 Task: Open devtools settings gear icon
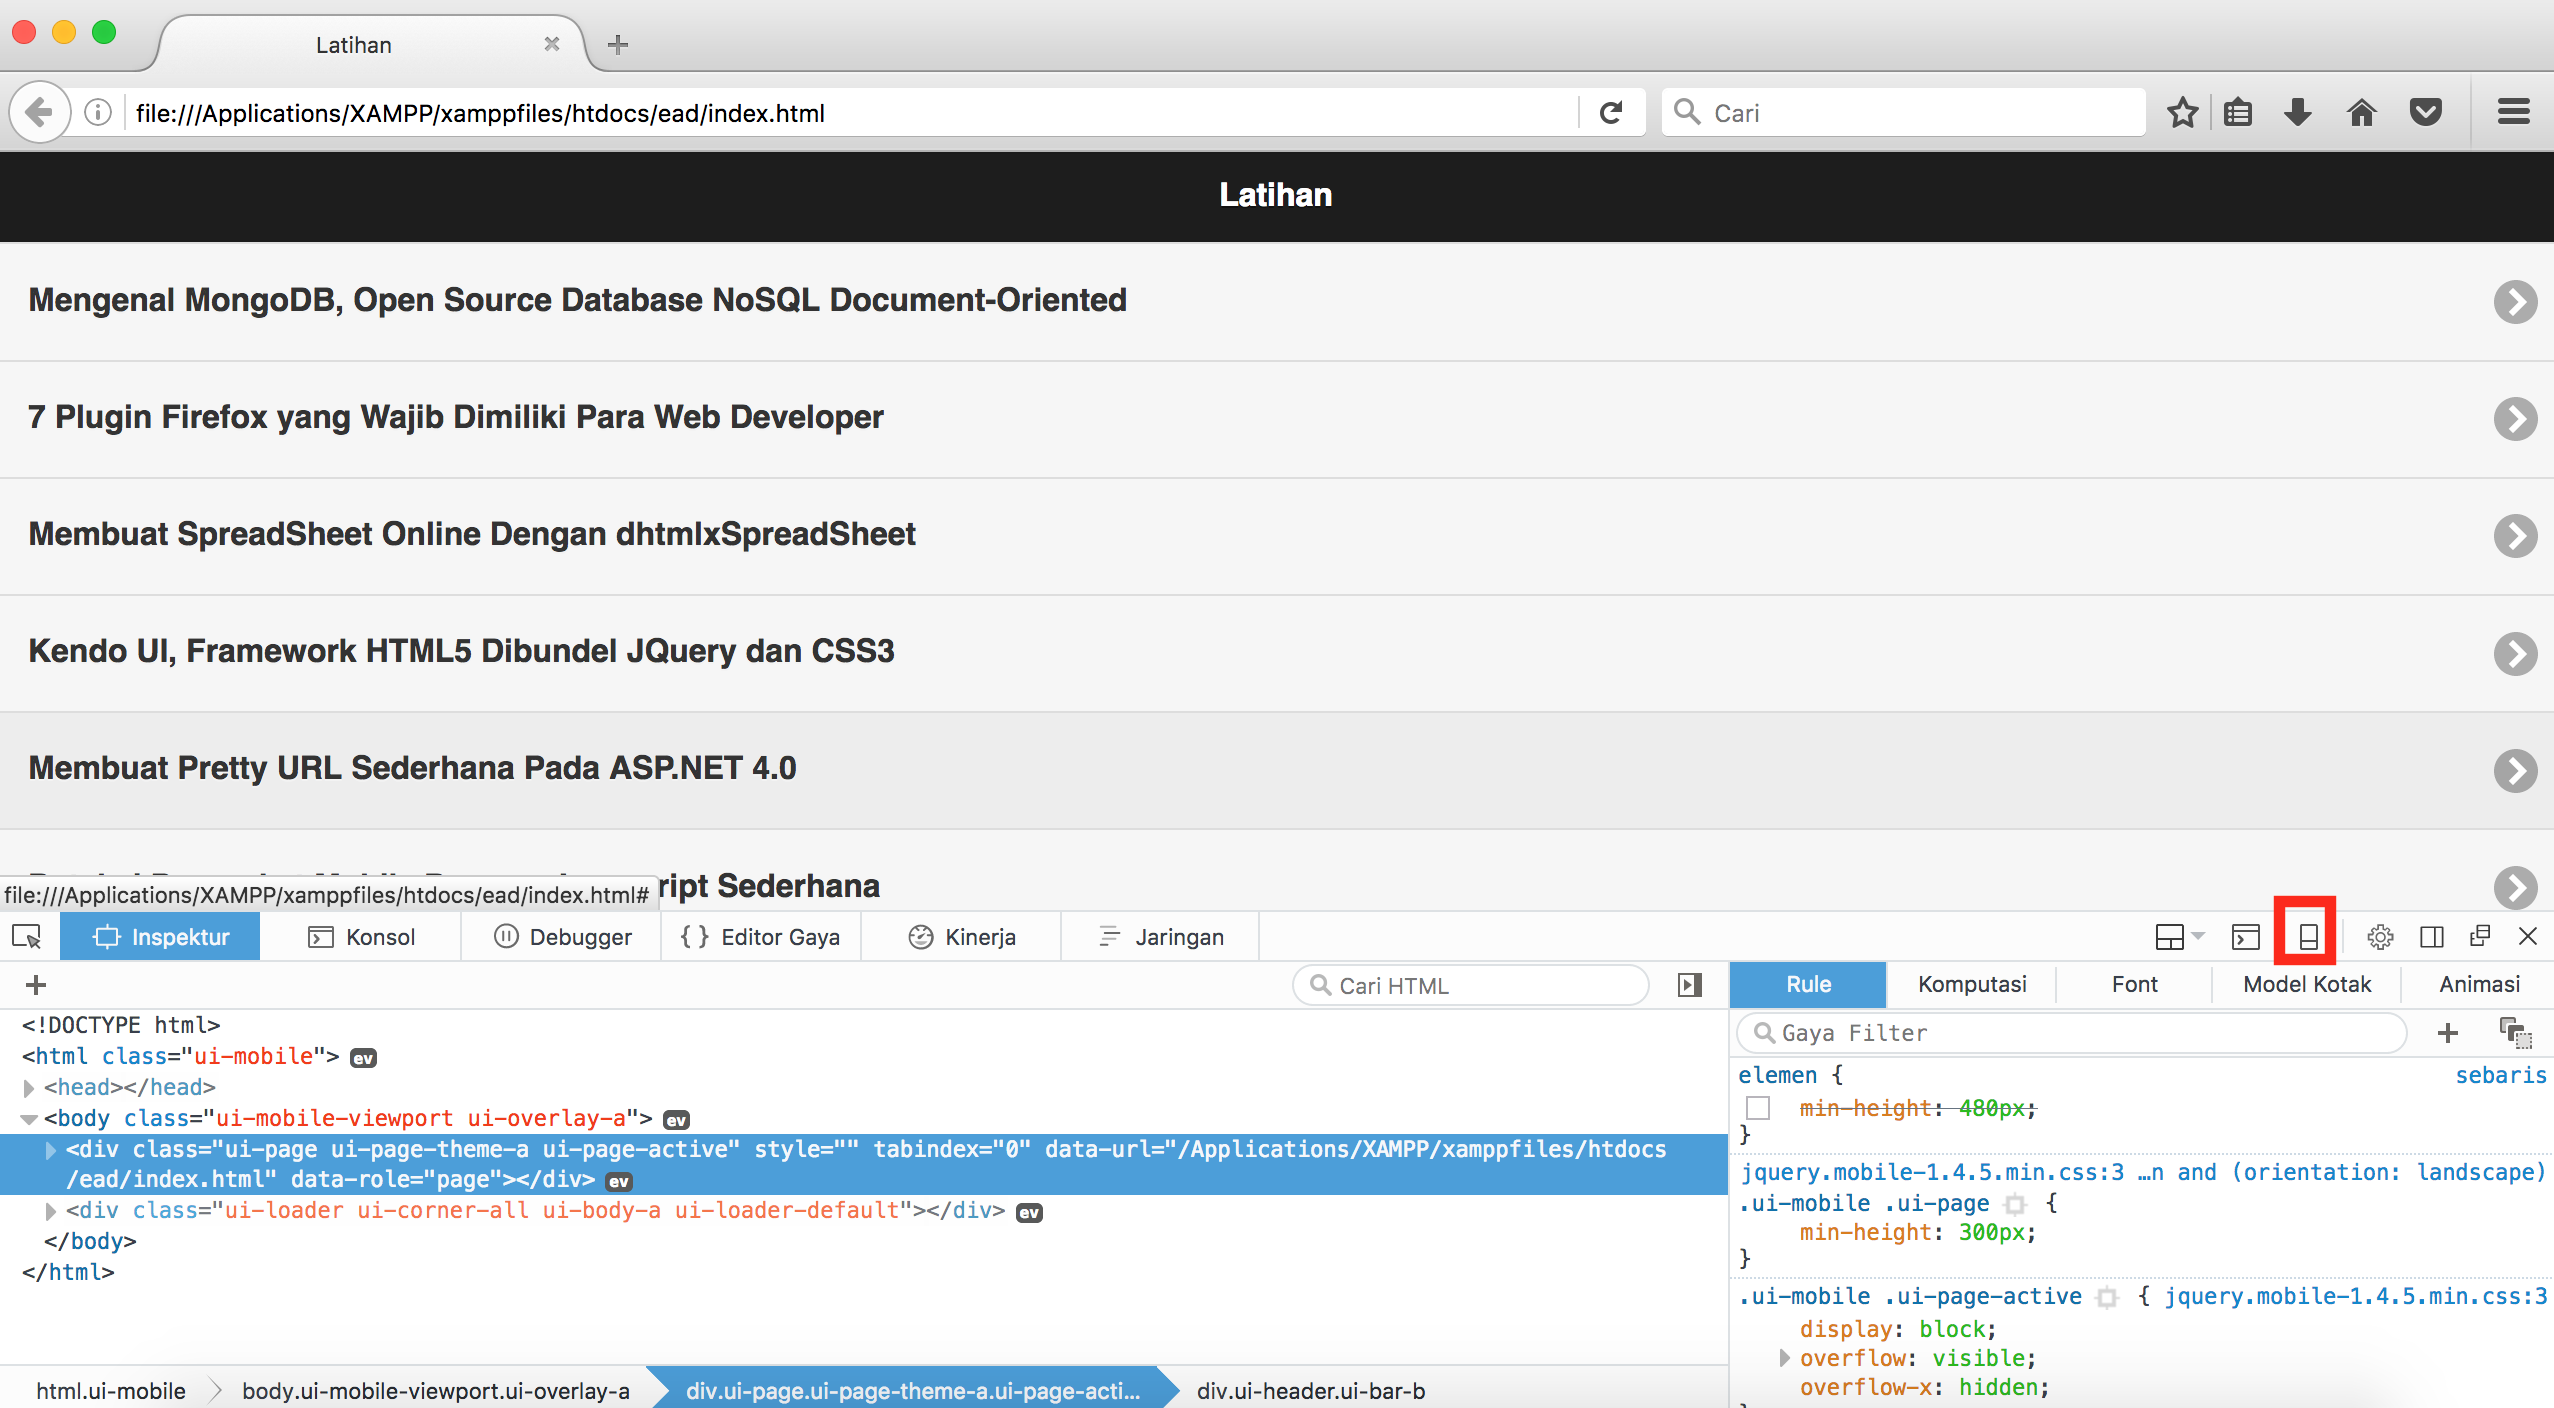pos(2380,937)
